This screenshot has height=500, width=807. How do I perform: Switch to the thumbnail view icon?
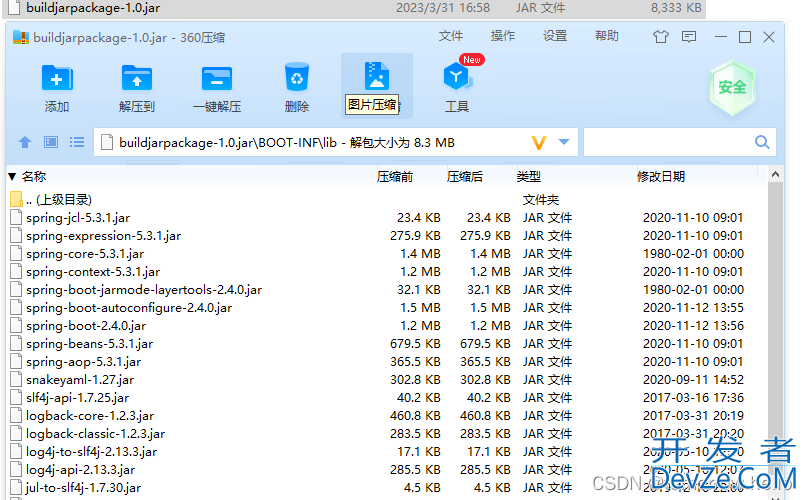coord(50,142)
